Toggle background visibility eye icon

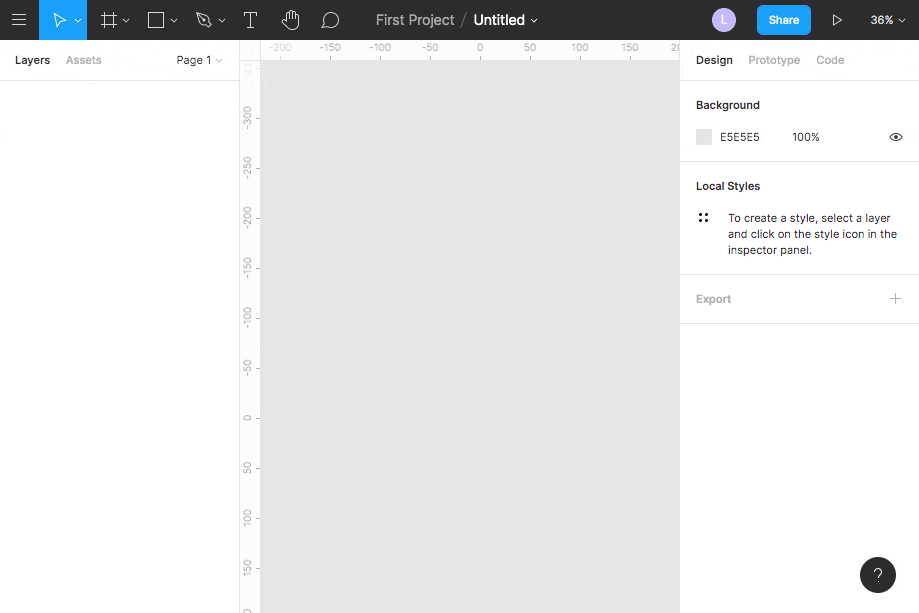point(896,137)
